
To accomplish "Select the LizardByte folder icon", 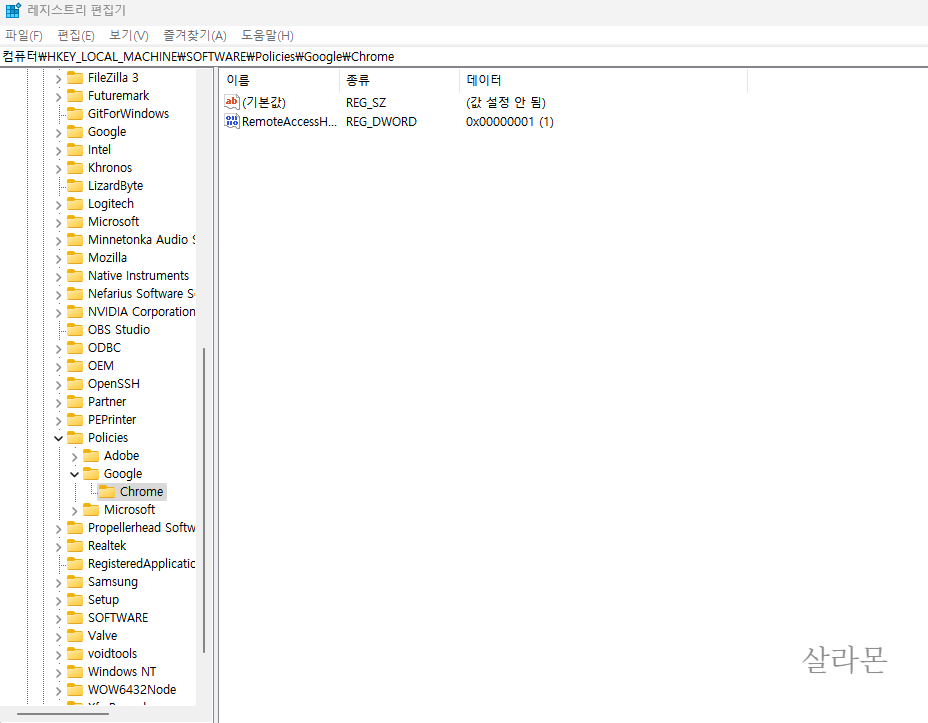I will coord(75,186).
